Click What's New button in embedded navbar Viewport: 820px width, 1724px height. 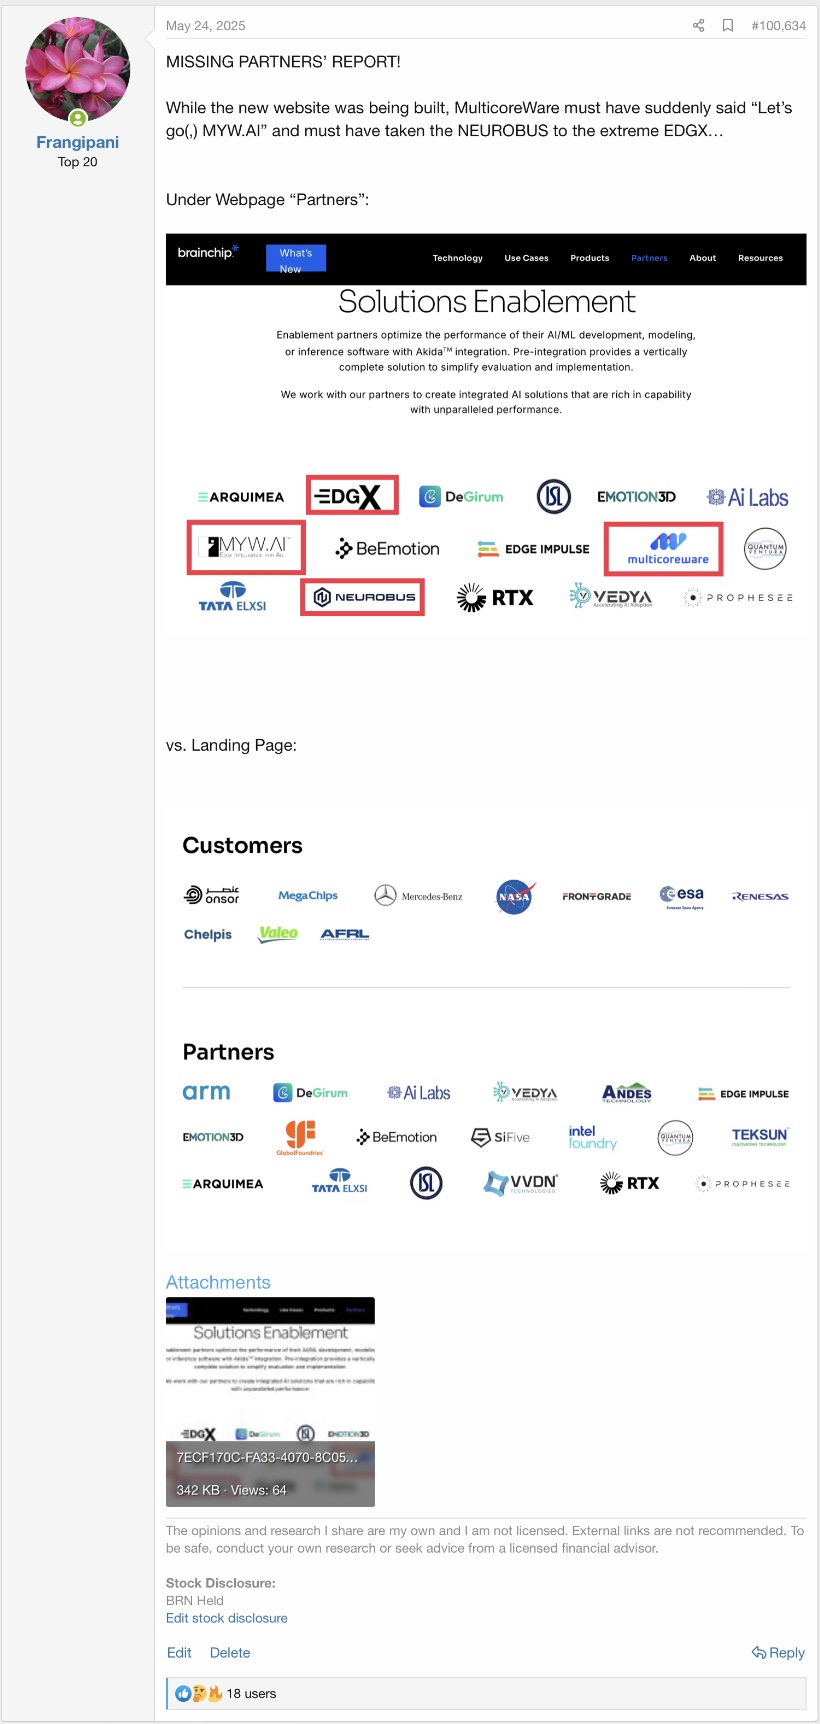tap(296, 259)
